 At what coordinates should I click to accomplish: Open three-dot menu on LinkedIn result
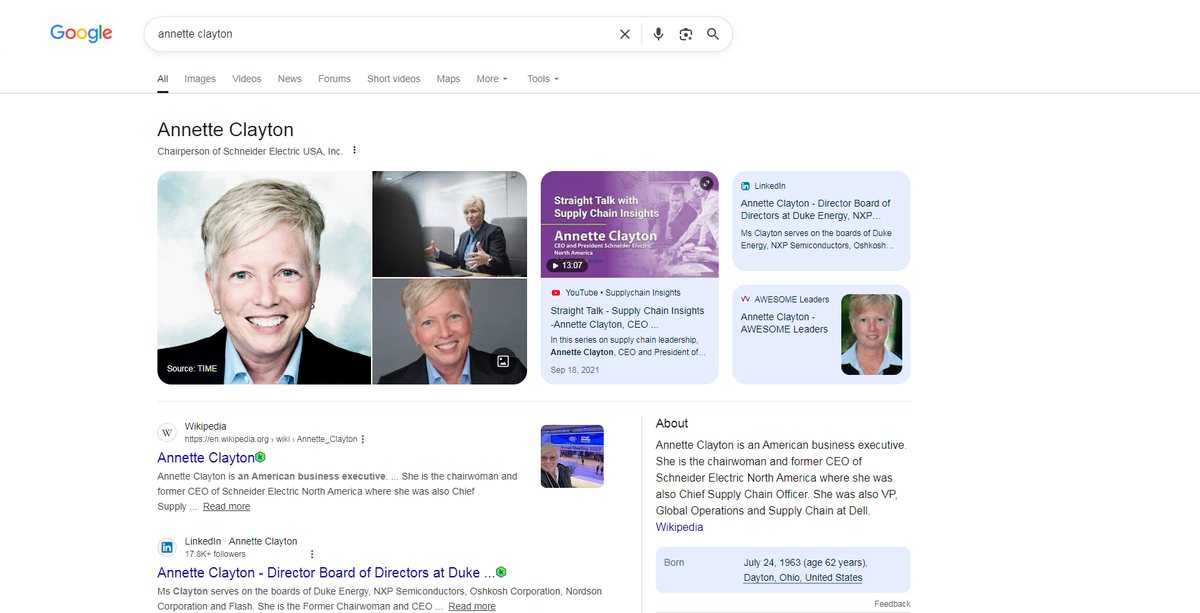(312, 554)
